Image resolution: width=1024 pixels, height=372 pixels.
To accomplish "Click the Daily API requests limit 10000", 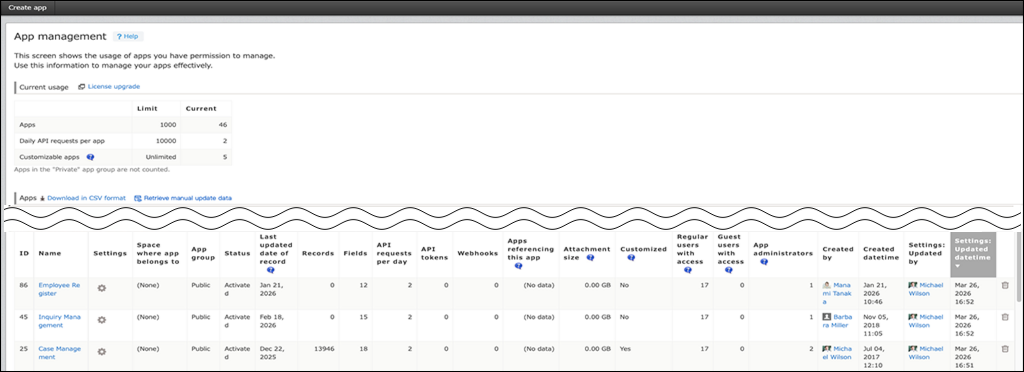I will pyautogui.click(x=165, y=140).
